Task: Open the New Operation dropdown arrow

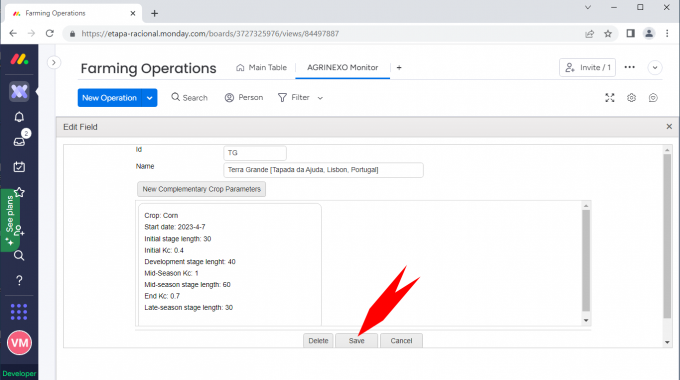Action: (150, 98)
